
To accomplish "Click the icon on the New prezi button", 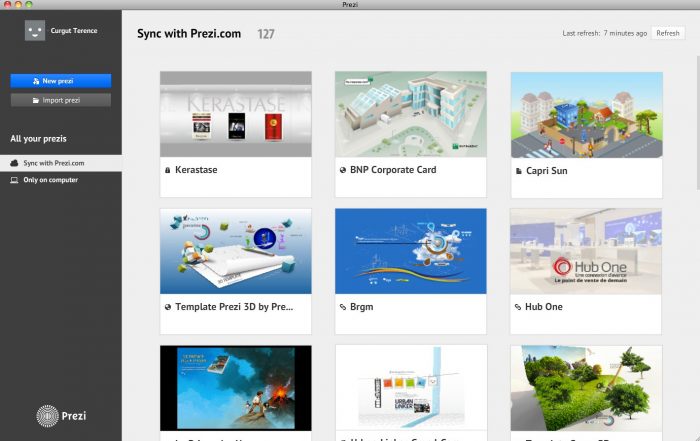I will tap(36, 81).
